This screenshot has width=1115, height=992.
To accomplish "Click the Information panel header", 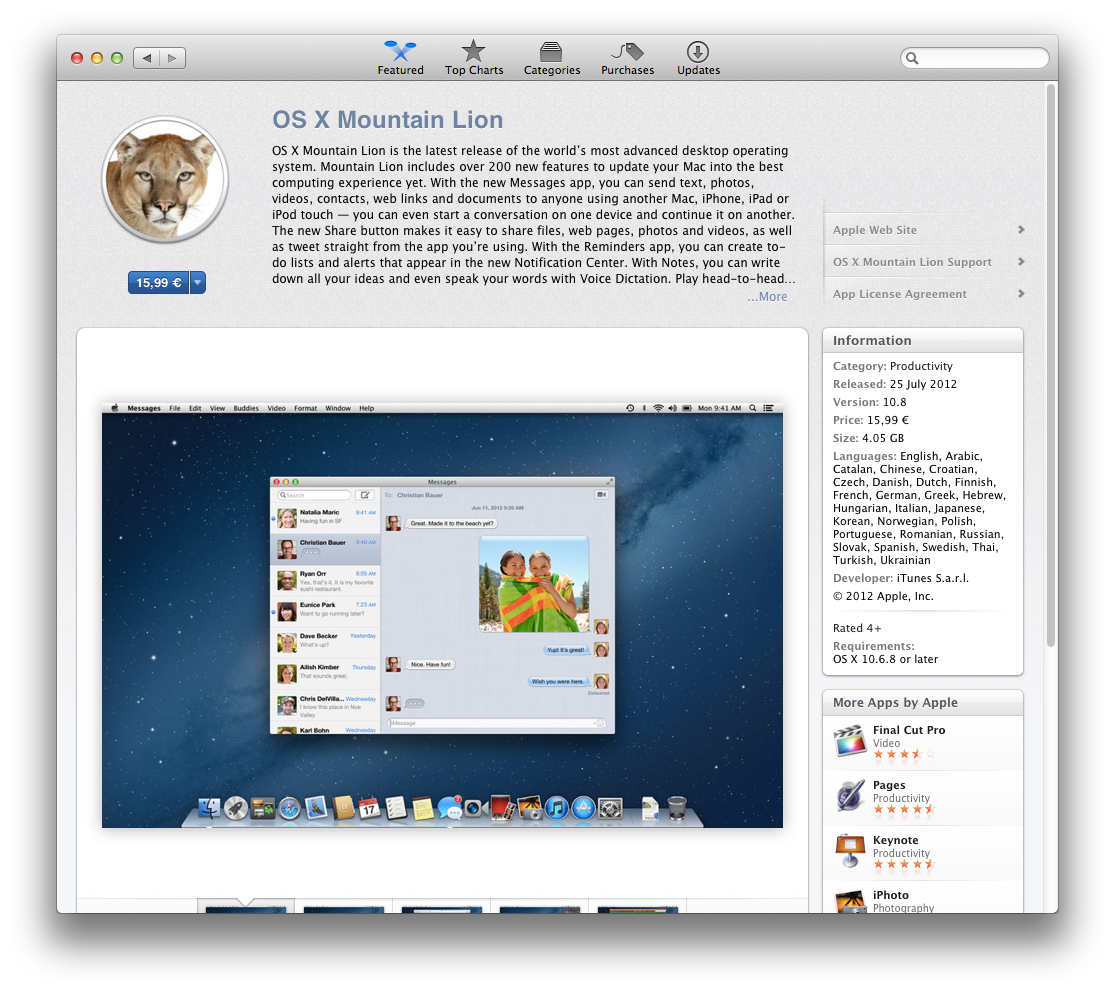I will (923, 340).
